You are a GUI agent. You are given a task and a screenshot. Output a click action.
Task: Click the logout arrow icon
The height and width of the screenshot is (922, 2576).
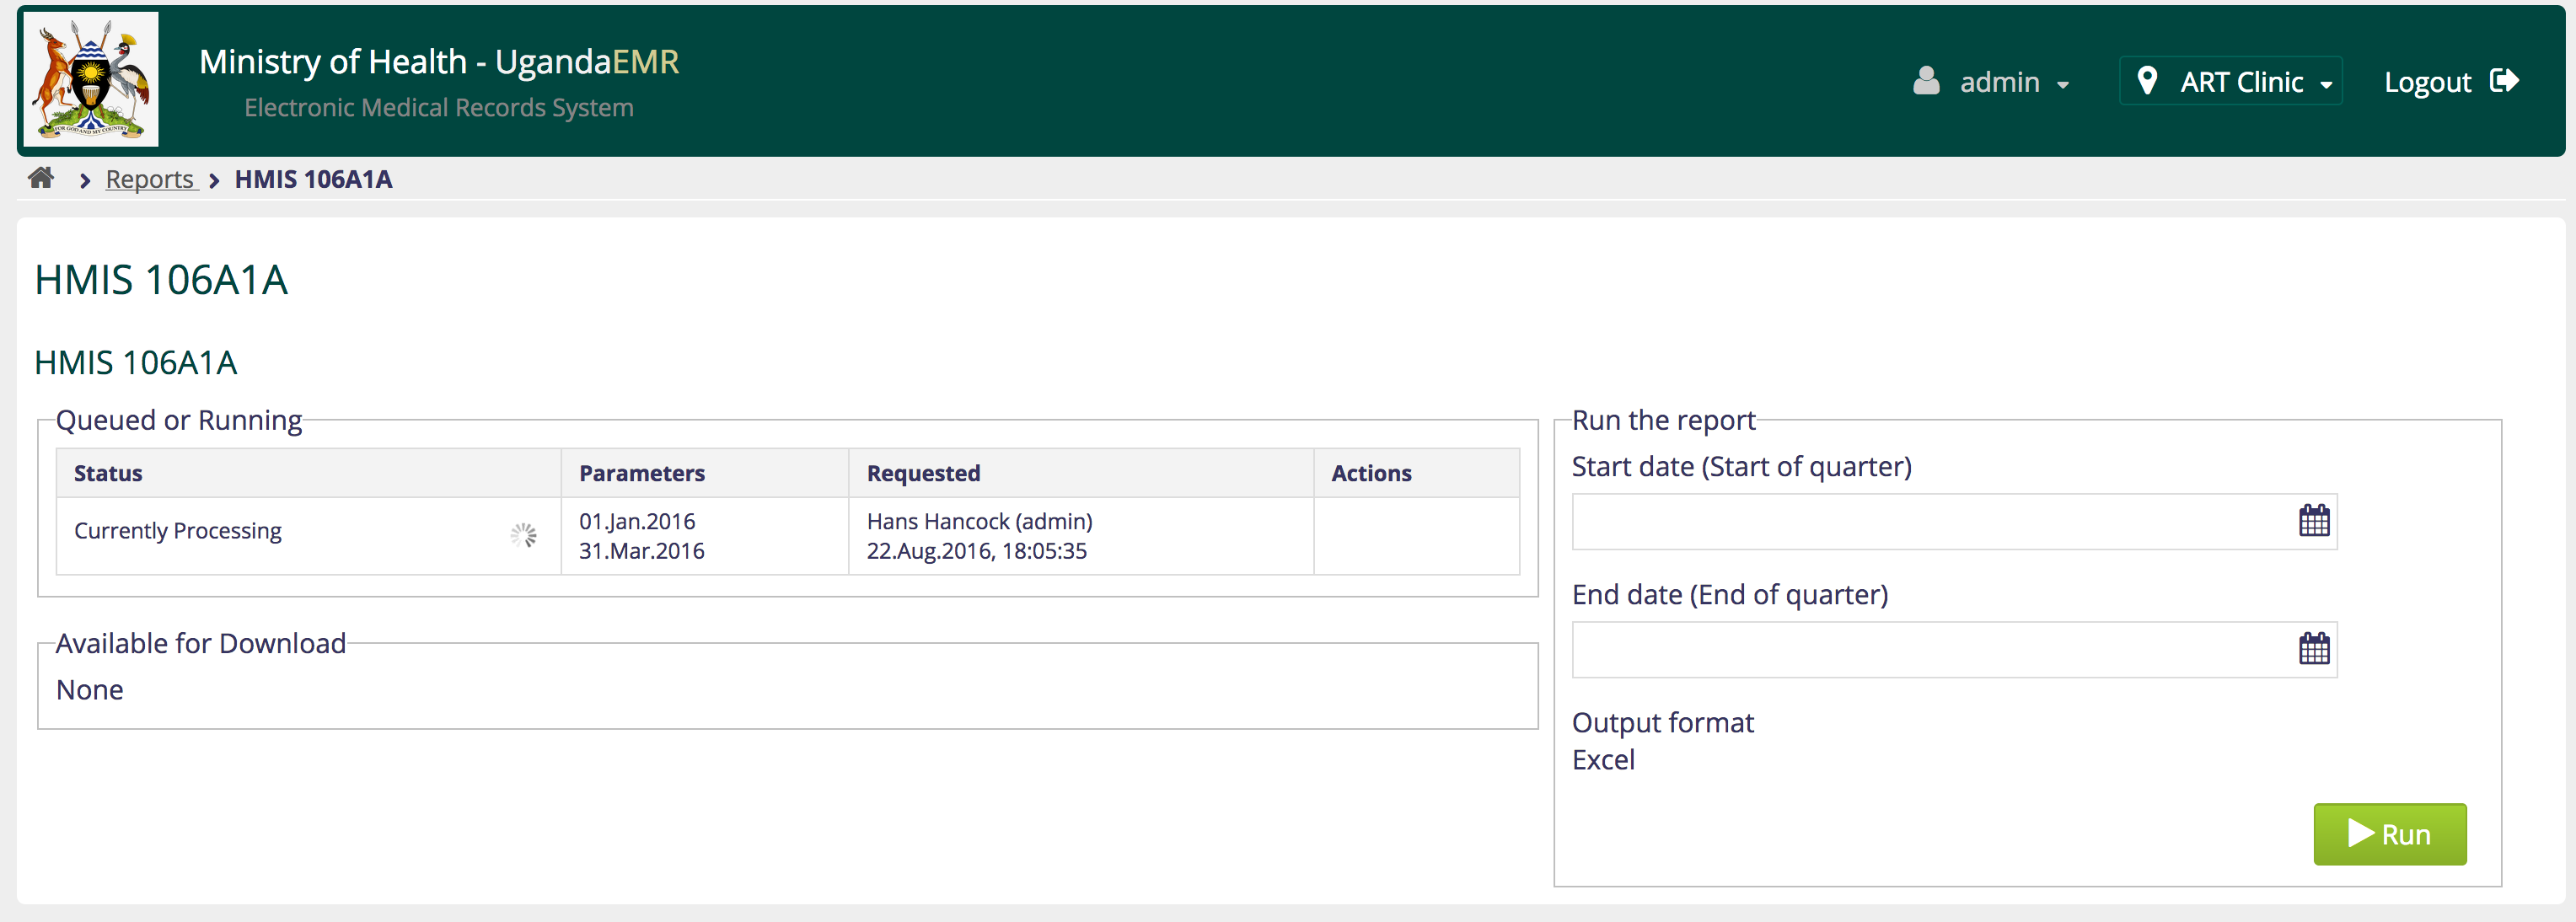coord(2503,81)
